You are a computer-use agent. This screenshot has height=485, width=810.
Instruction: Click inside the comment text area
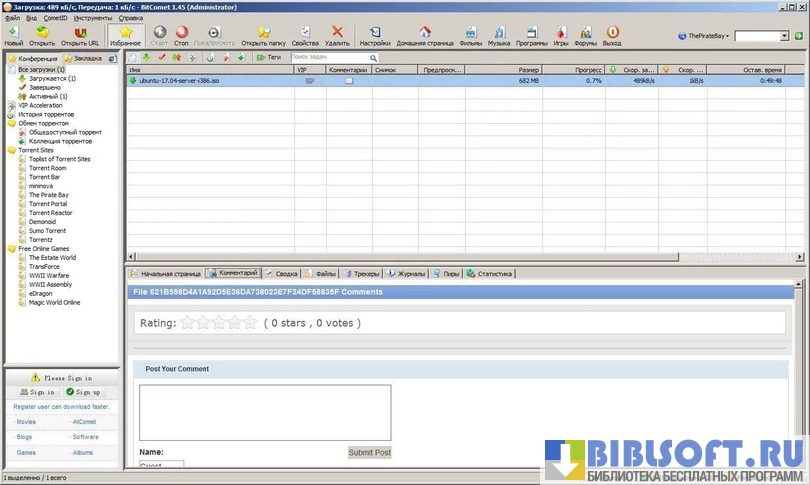coord(265,412)
